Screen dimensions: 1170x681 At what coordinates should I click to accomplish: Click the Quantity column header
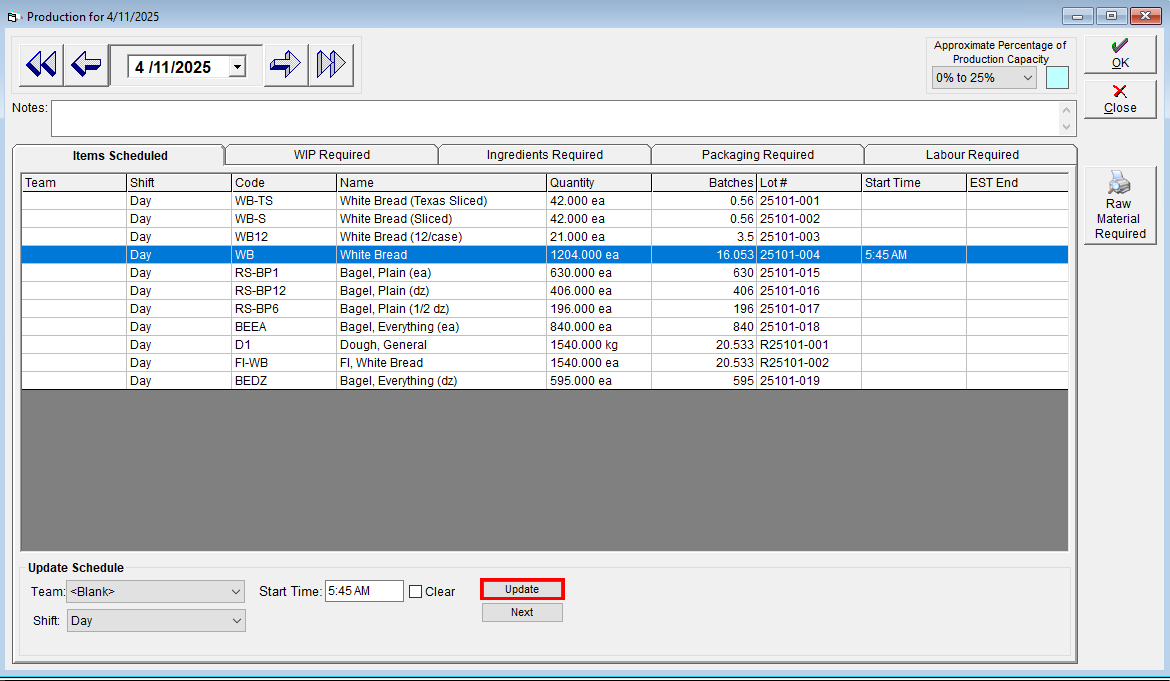[x=599, y=183]
